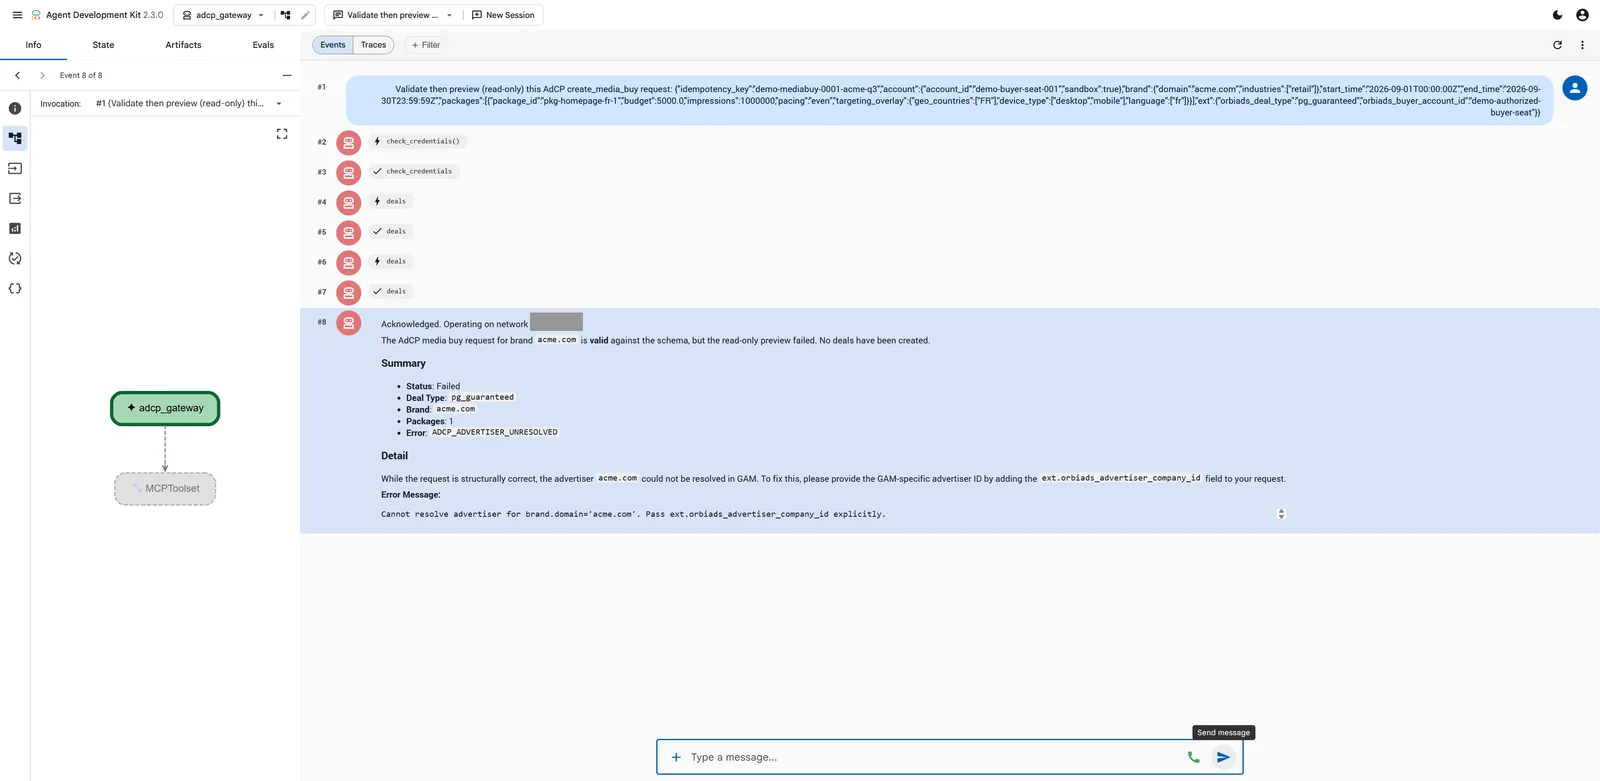This screenshot has width=1600, height=781.
Task: Open the adcp_gateway agent selector dropdown
Action: point(223,15)
